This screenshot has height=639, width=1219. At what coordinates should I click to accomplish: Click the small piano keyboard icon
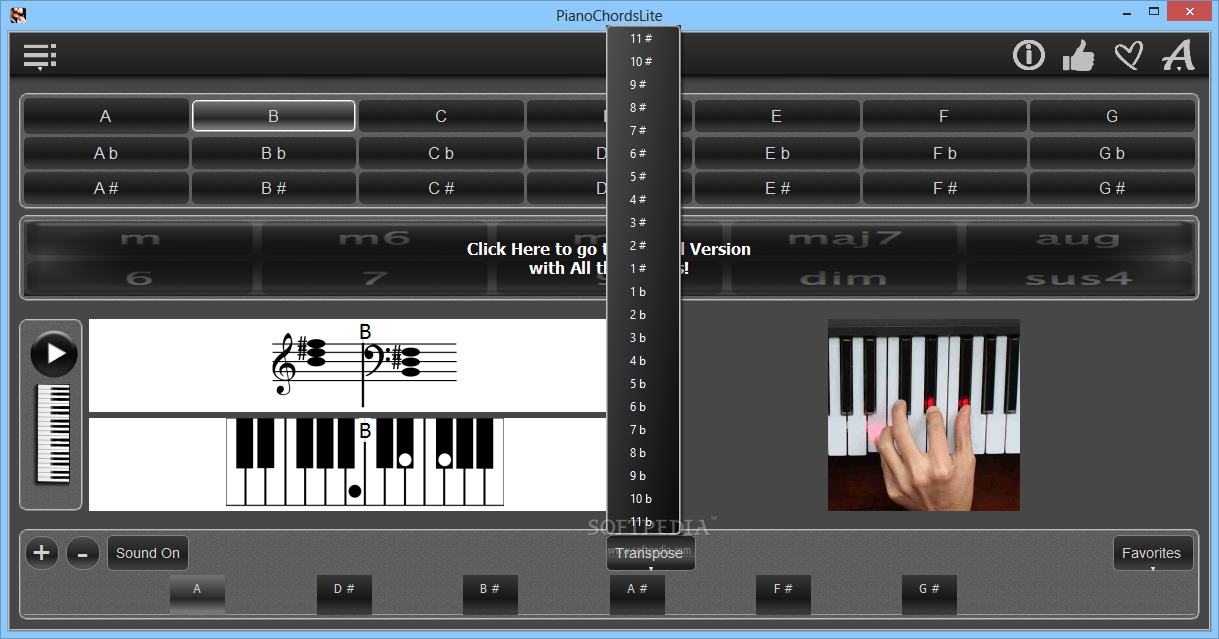click(53, 433)
